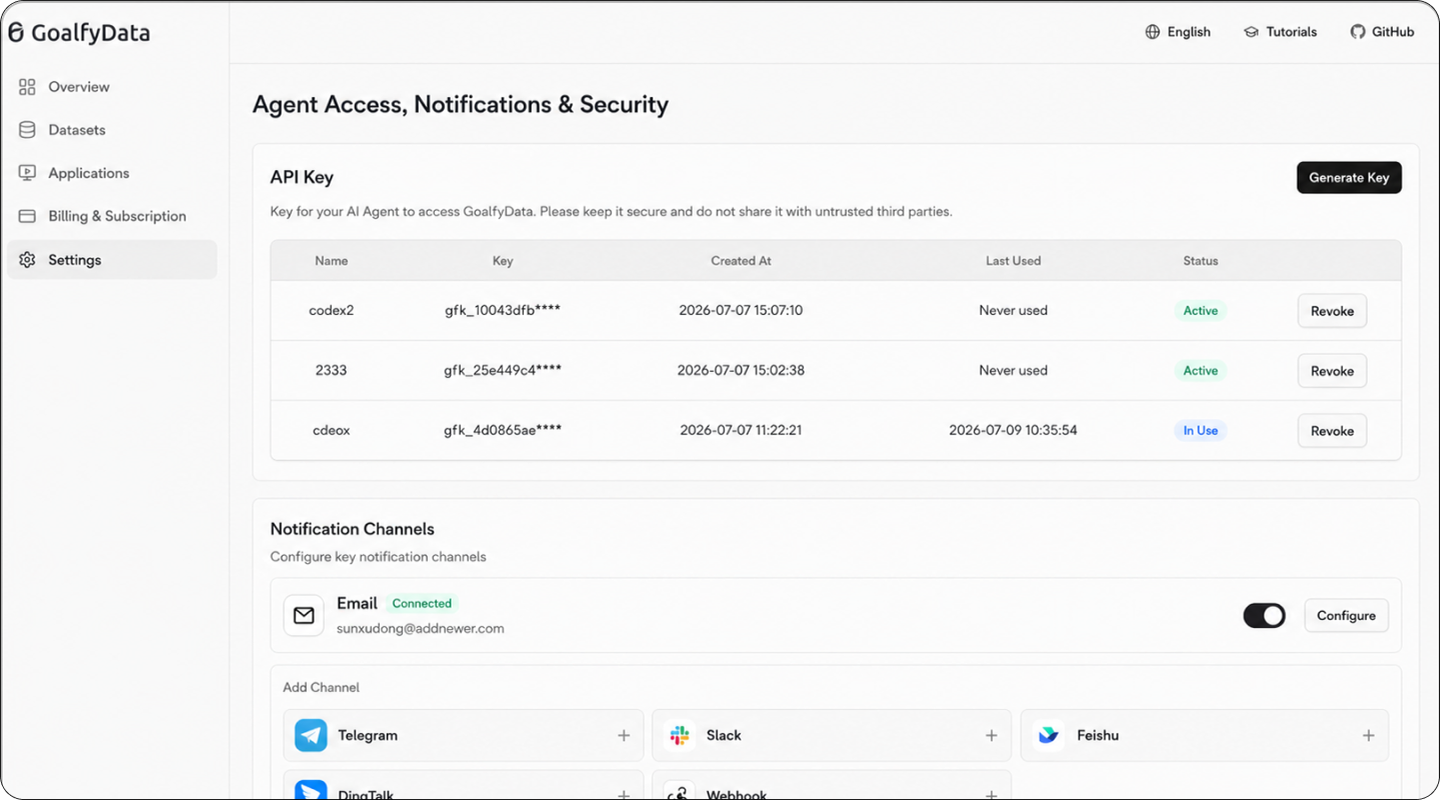Revoke the cdeox API key

click(x=1332, y=431)
